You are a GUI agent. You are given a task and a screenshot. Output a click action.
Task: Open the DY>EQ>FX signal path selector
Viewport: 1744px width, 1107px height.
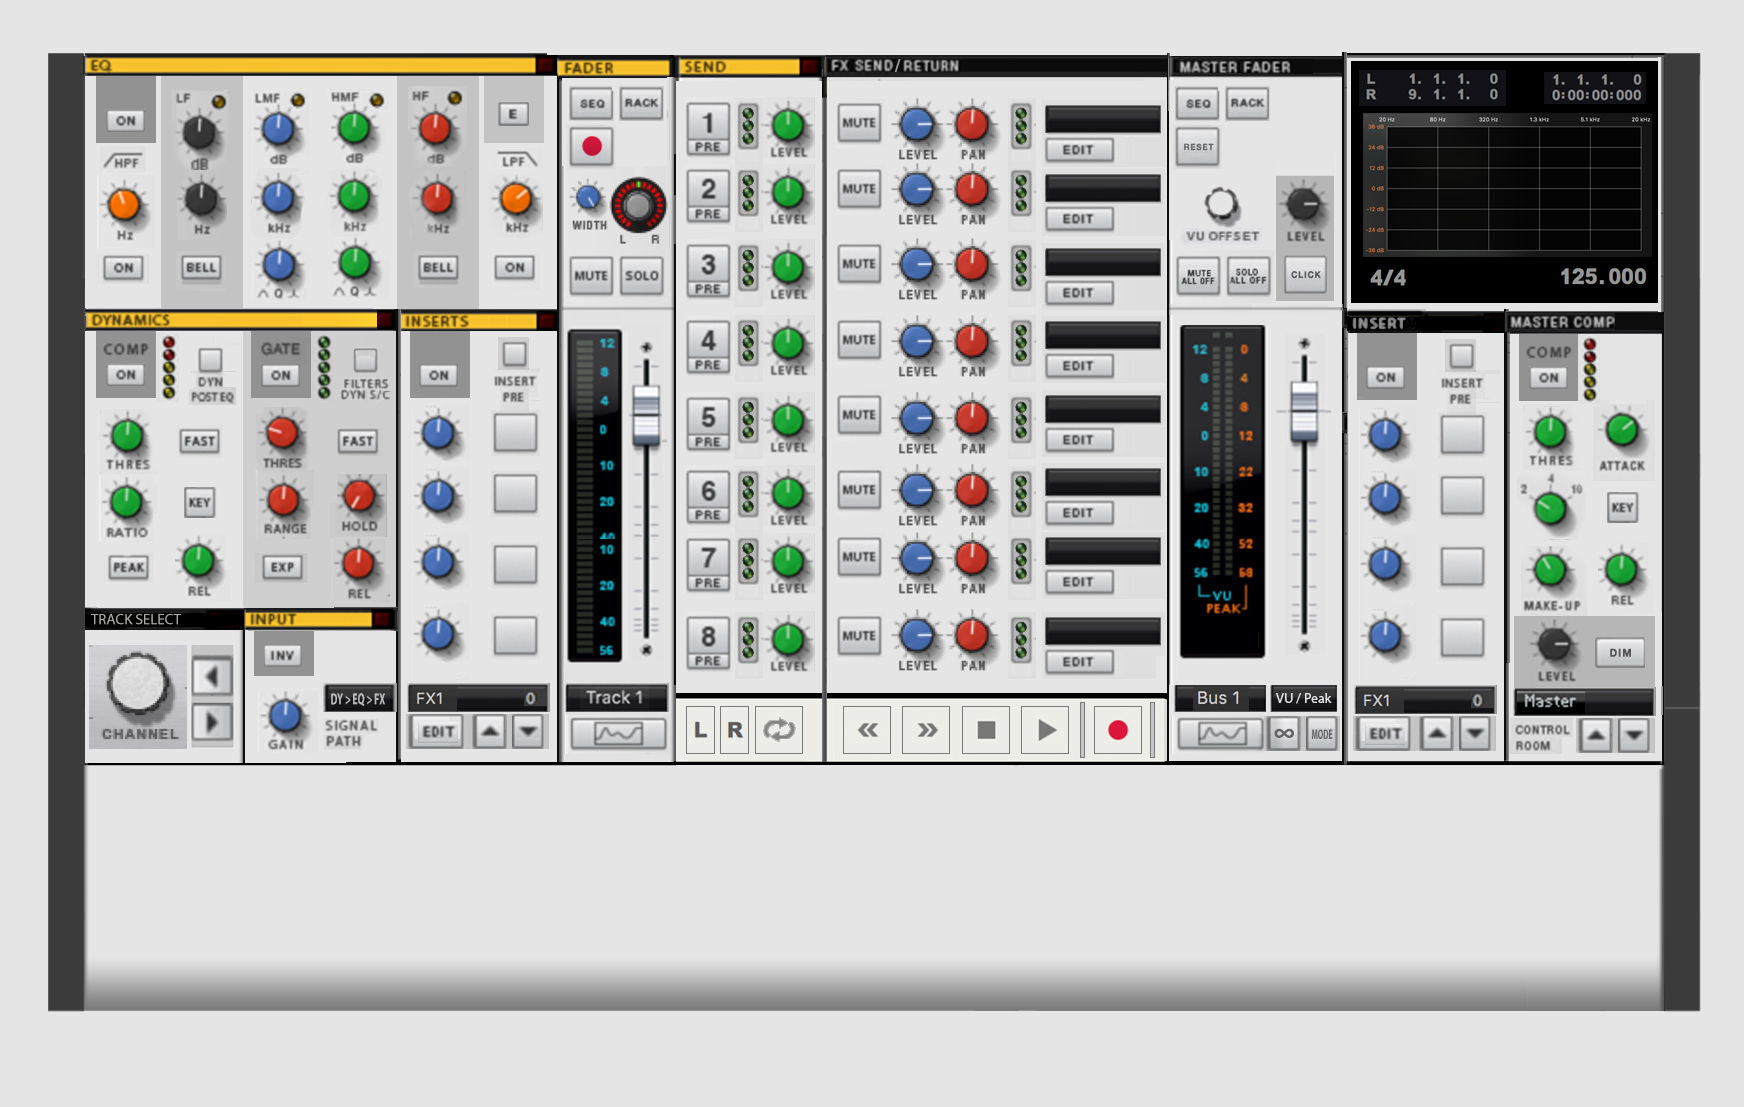pos(358,699)
